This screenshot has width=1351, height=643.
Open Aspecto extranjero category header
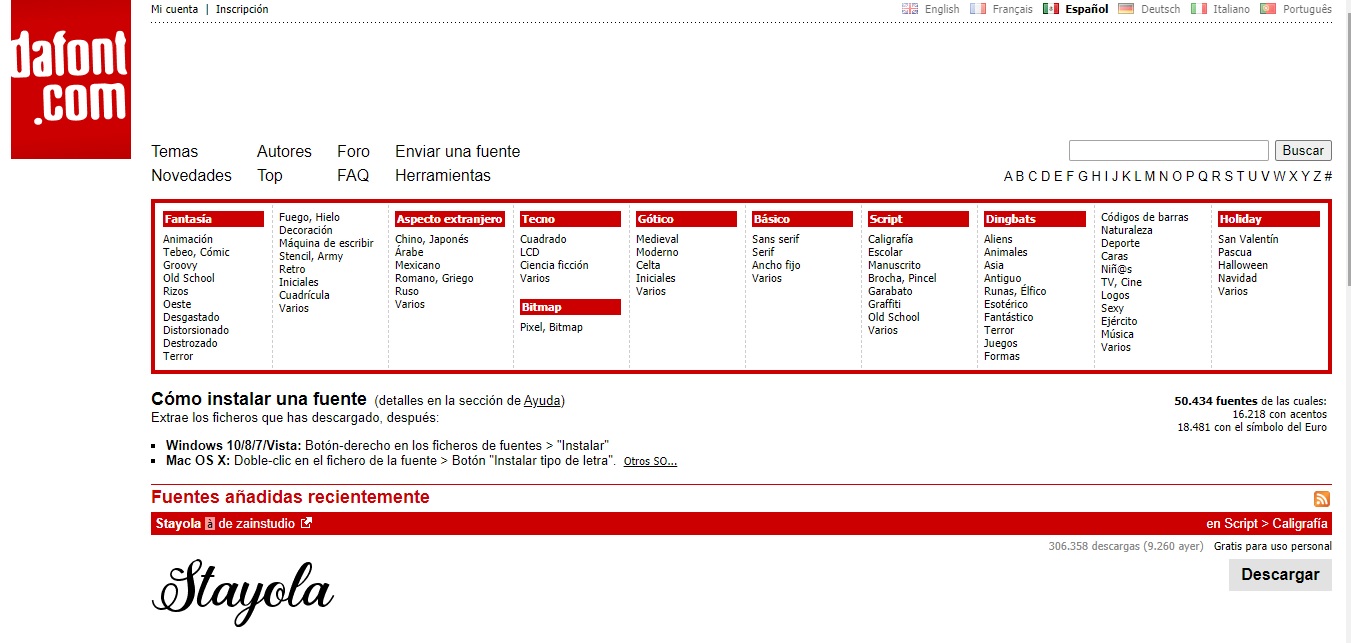[x=450, y=219]
